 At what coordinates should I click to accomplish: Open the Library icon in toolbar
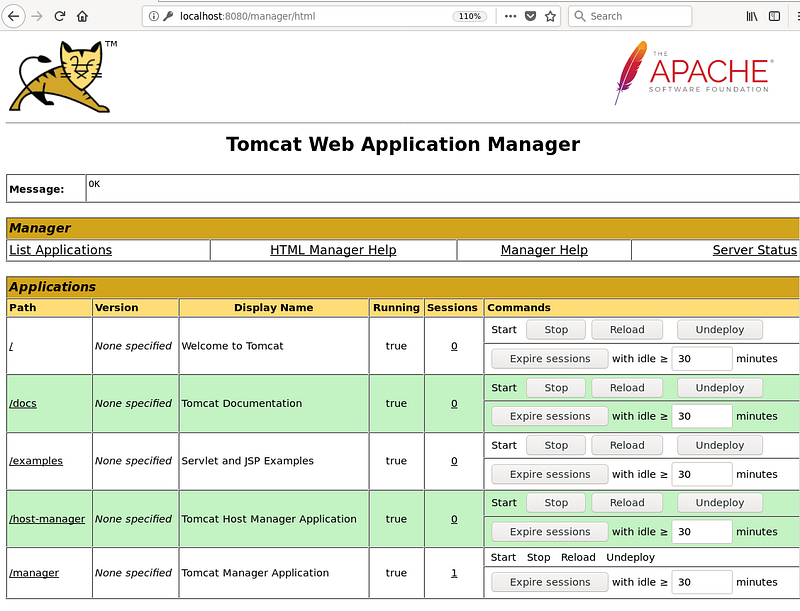(x=752, y=16)
